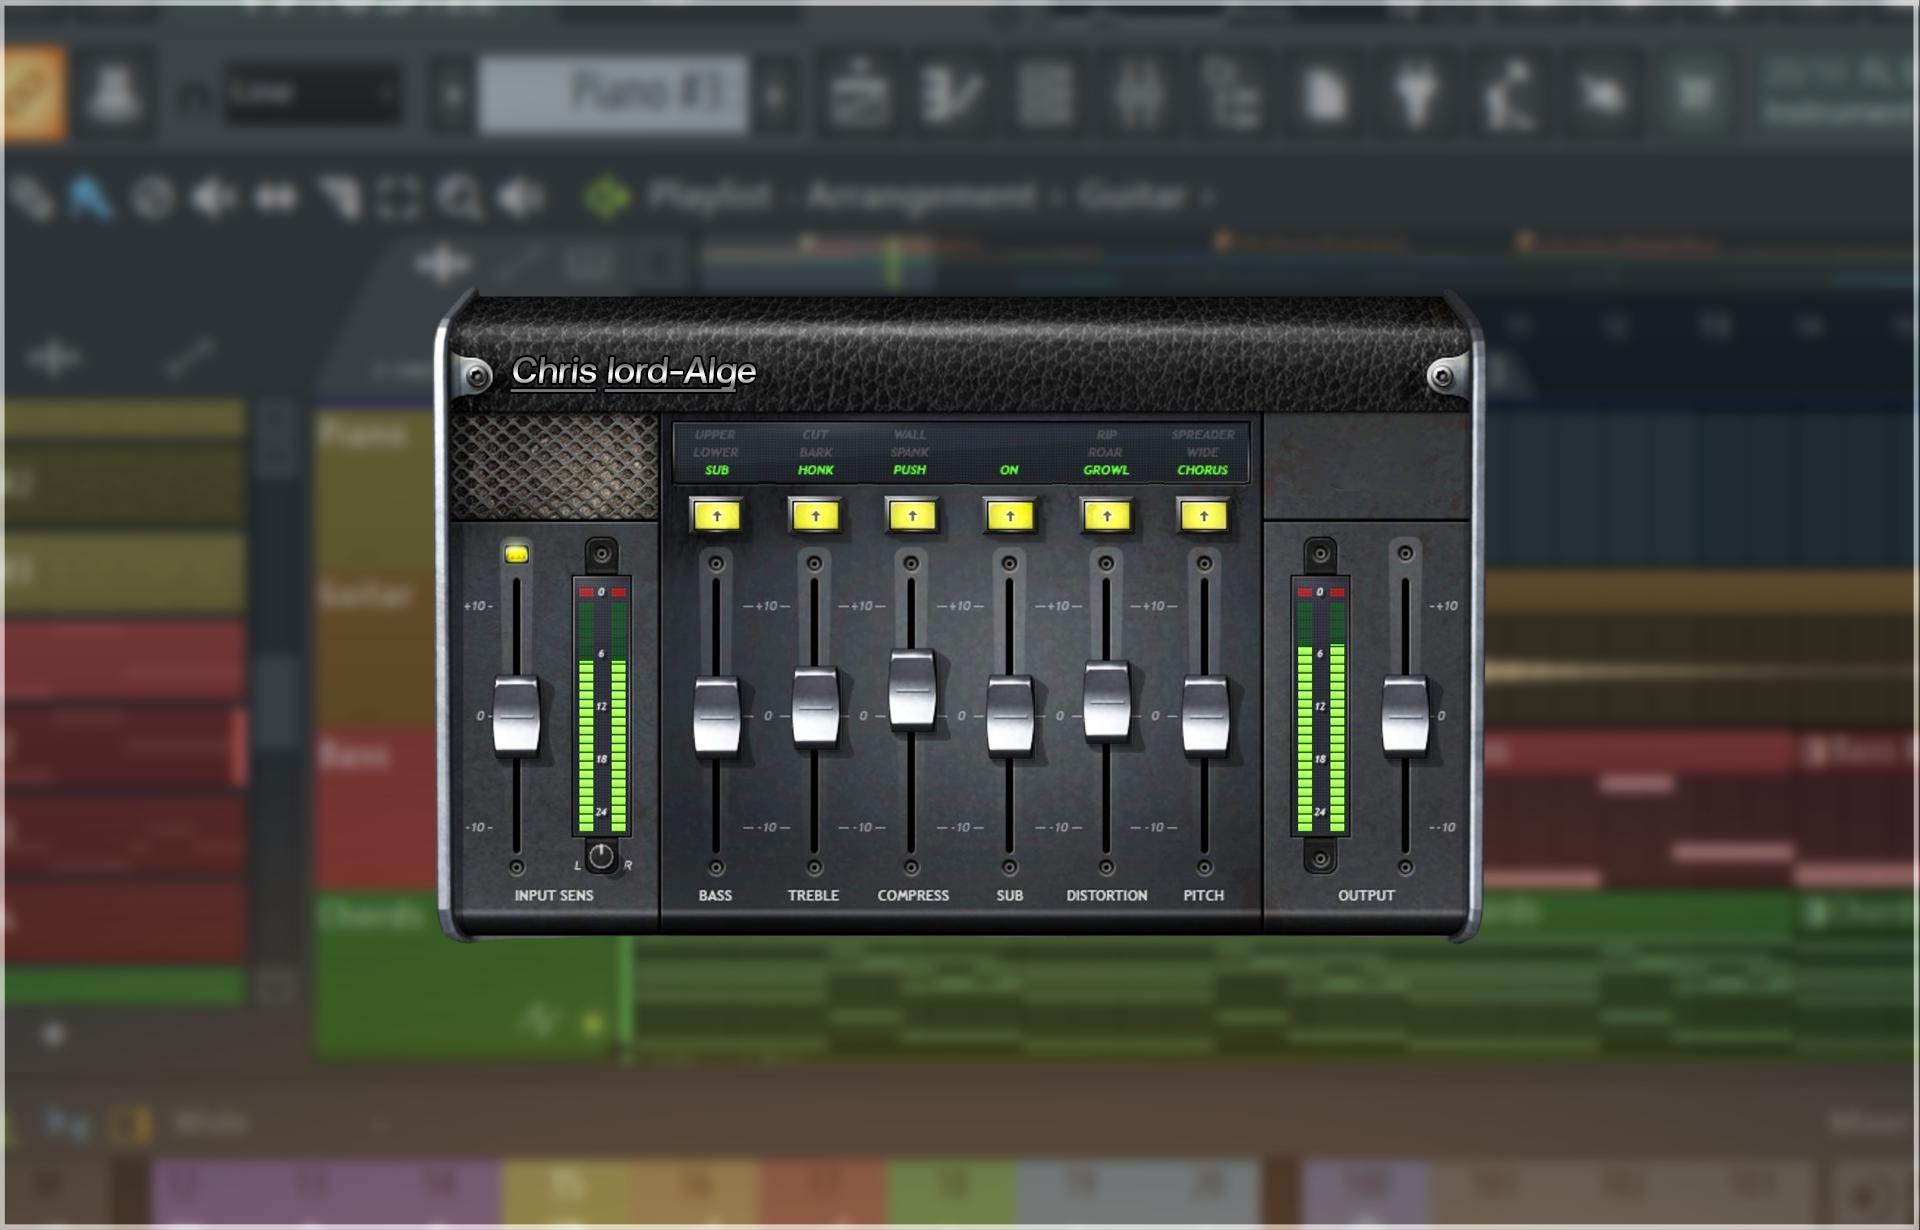Click the dim CUT text in display
Image resolution: width=1920 pixels, height=1230 pixels.
coord(815,435)
